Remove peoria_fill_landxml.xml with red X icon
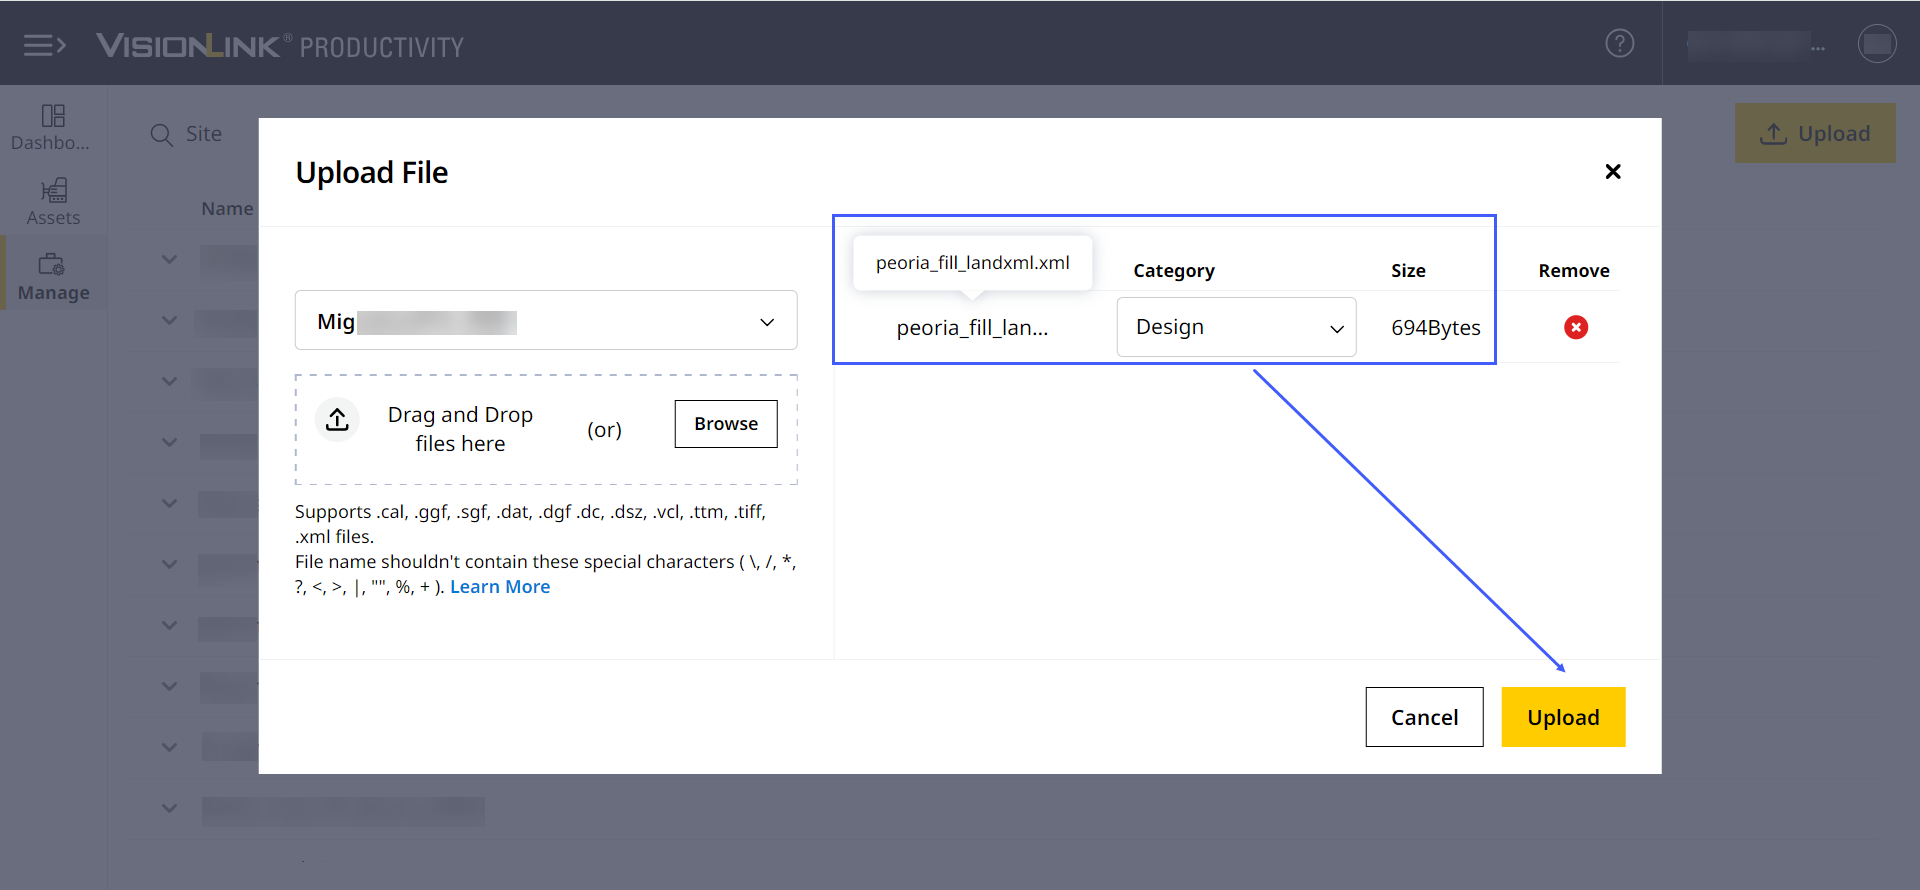The width and height of the screenshot is (1920, 890). [x=1575, y=327]
